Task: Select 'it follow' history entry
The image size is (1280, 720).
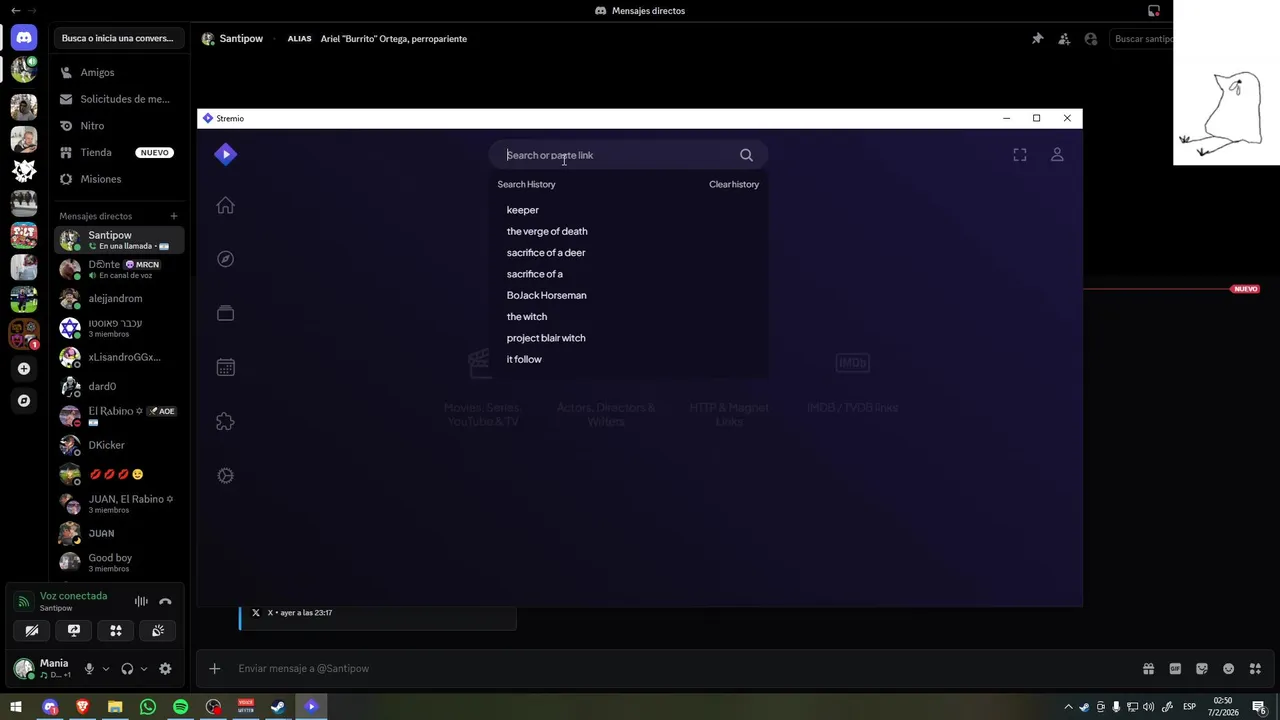Action: click(x=524, y=359)
